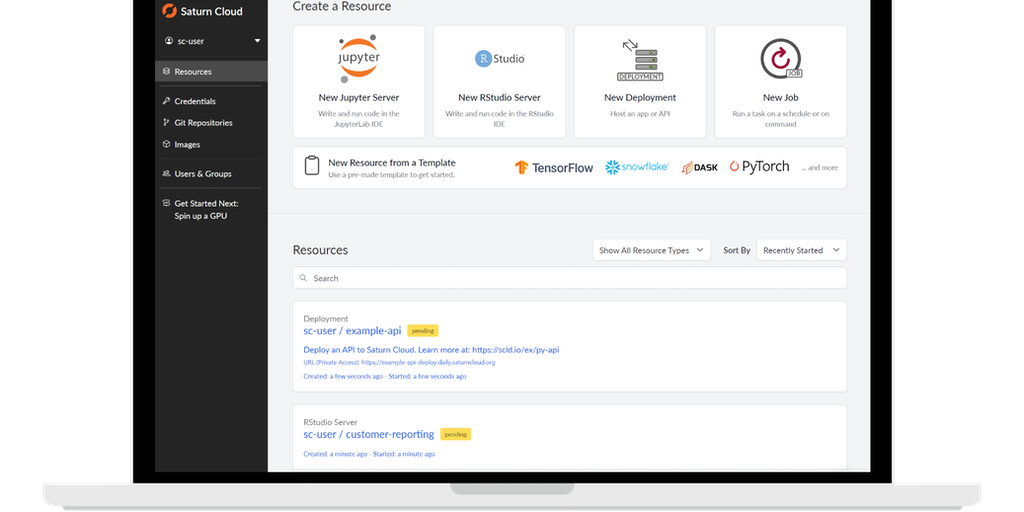Click the Saturn Cloud logo icon

coord(169,10)
